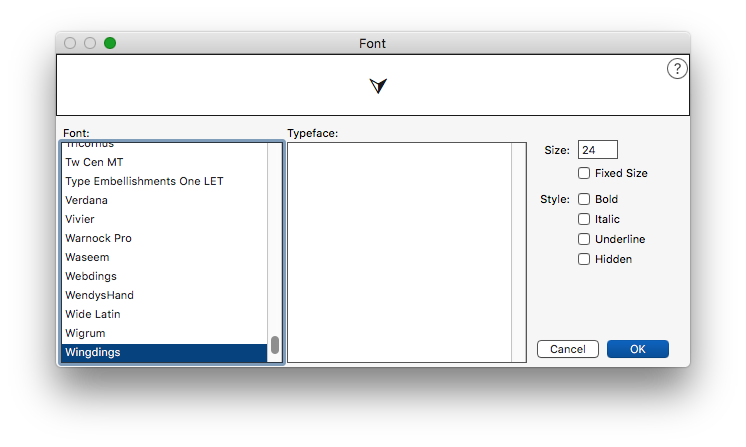Select WendysHand font entry

tap(99, 295)
